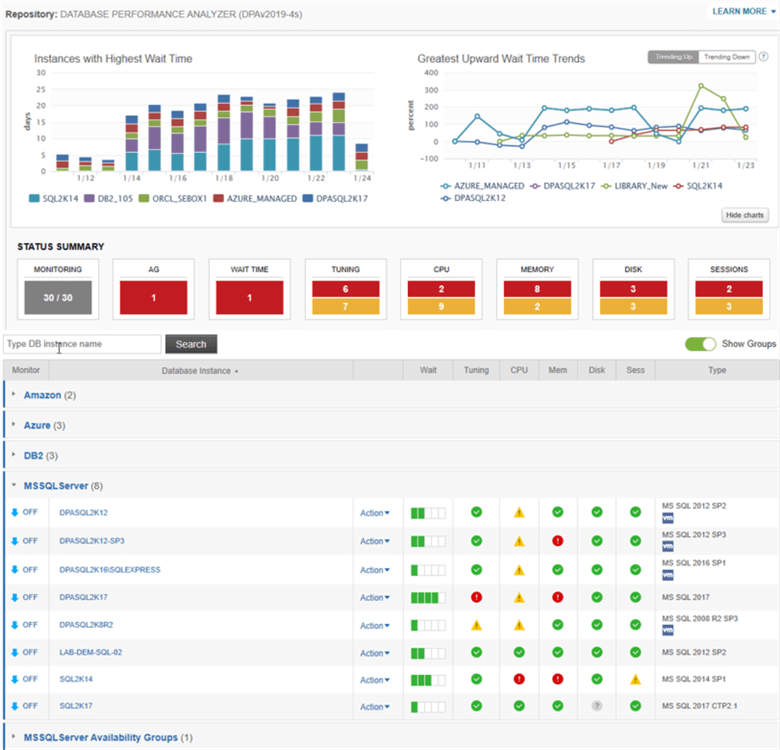Viewport: 780px width, 750px height.
Task: Expand MSSQLServer Availability Groups
Action: (x=13, y=737)
